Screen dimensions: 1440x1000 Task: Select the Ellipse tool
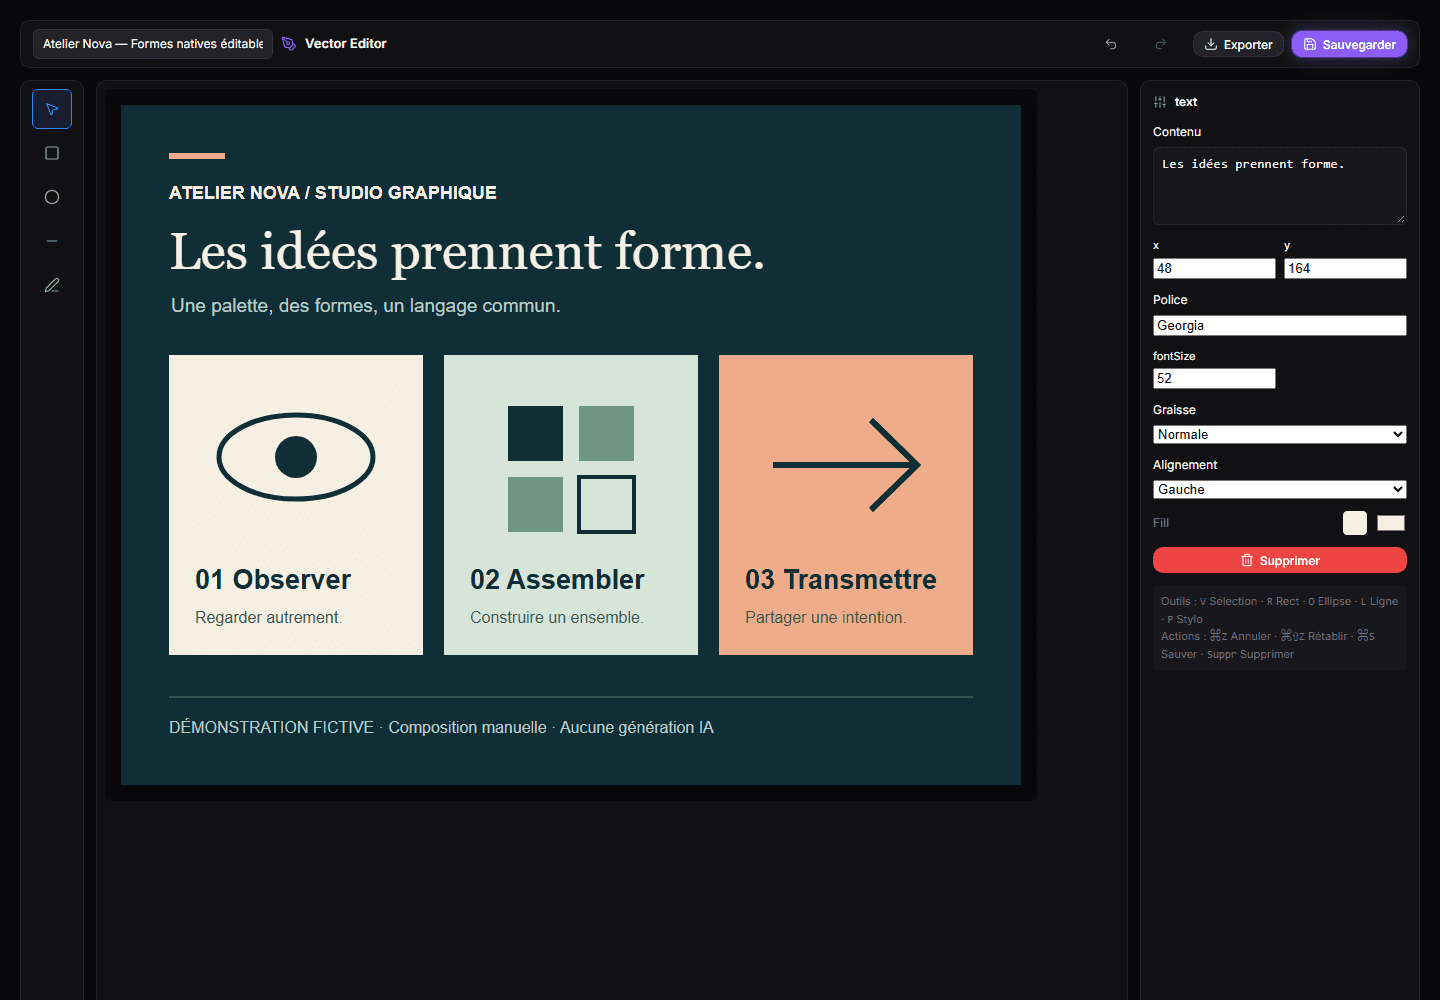[x=52, y=197]
